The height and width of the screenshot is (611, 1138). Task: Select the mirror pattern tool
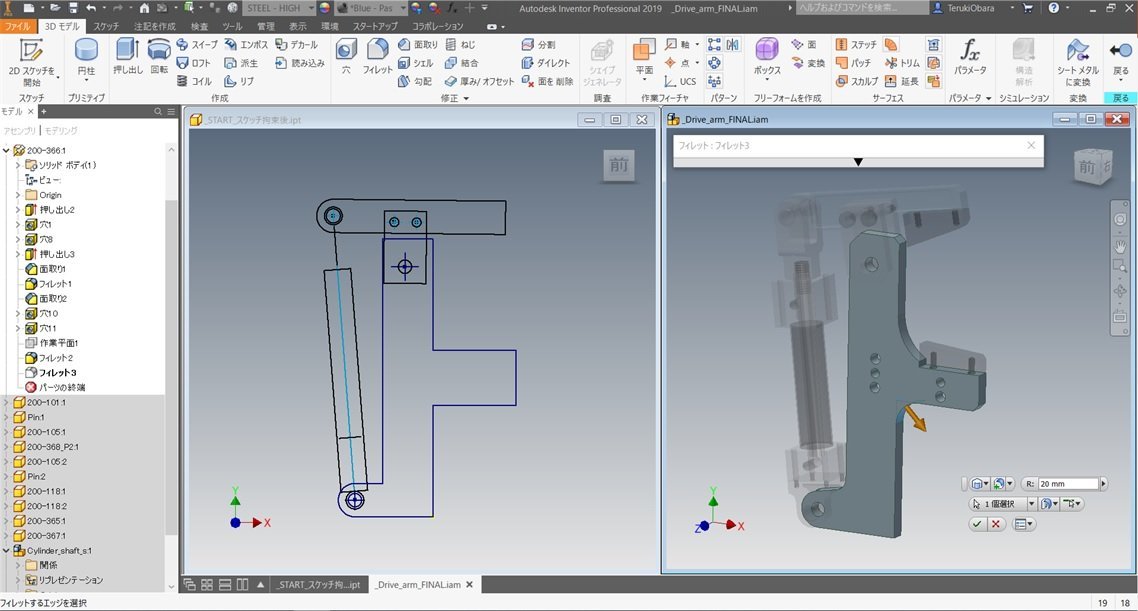pyautogui.click(x=732, y=44)
